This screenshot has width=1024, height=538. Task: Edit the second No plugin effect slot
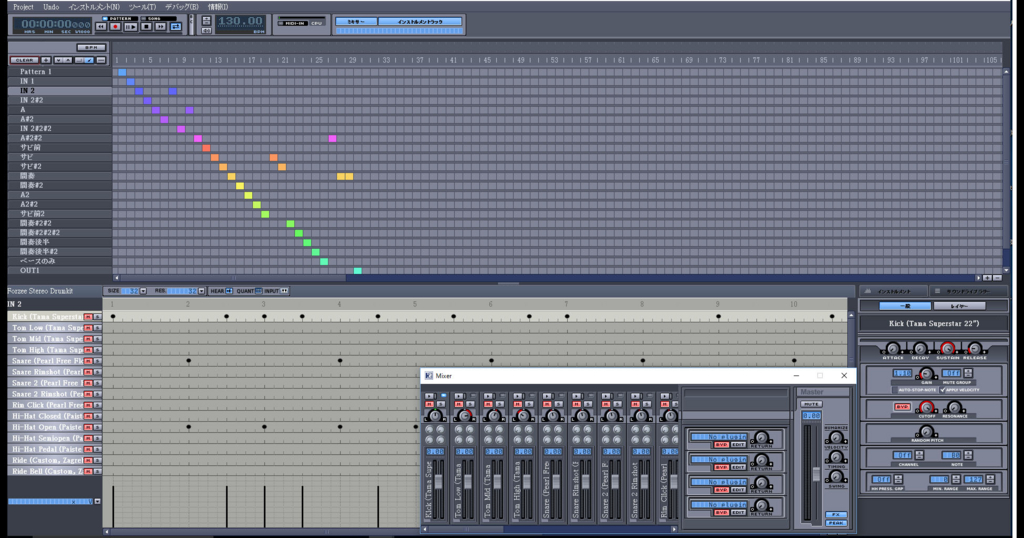738,467
